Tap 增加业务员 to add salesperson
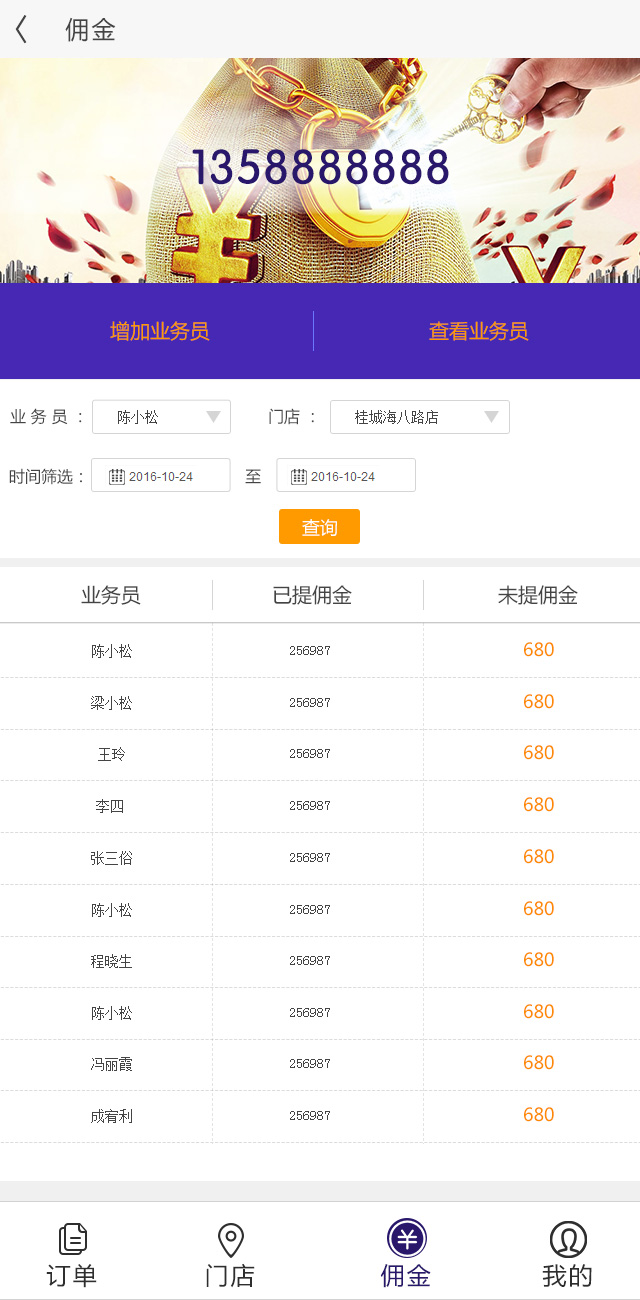The width and height of the screenshot is (640, 1300). (160, 331)
